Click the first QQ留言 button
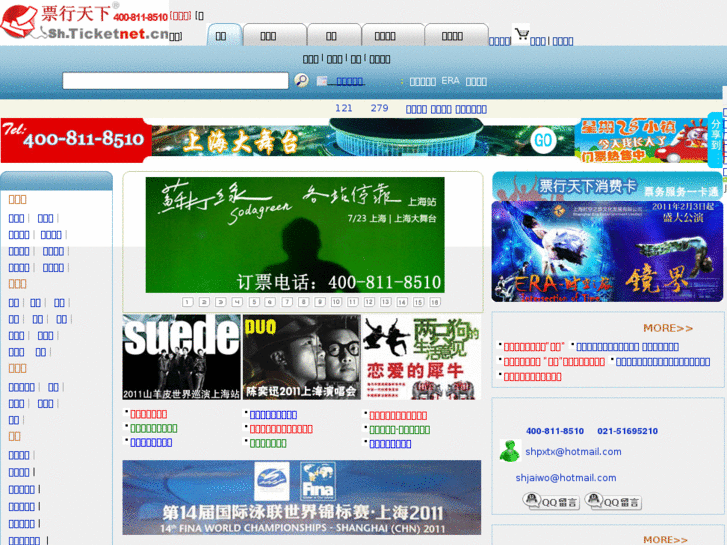 click(551, 501)
